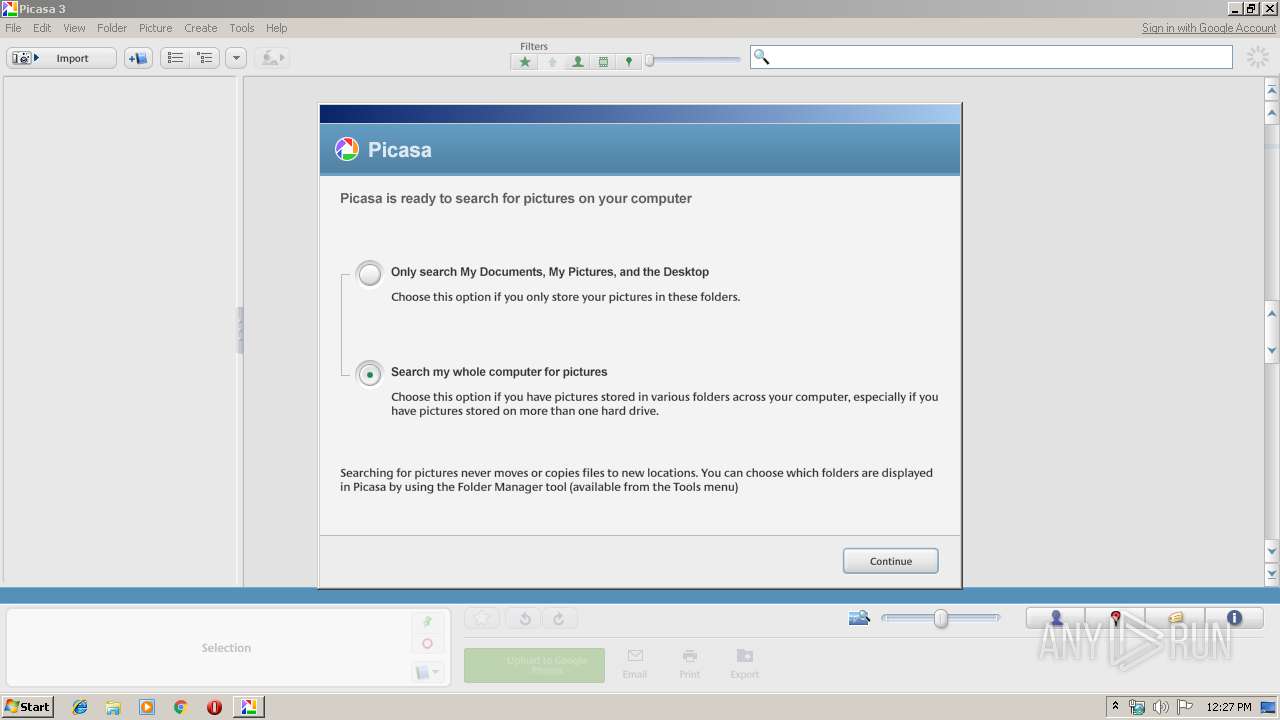Filter by uploaded photos arrow icon
The width and height of the screenshot is (1280, 720).
[x=552, y=62]
